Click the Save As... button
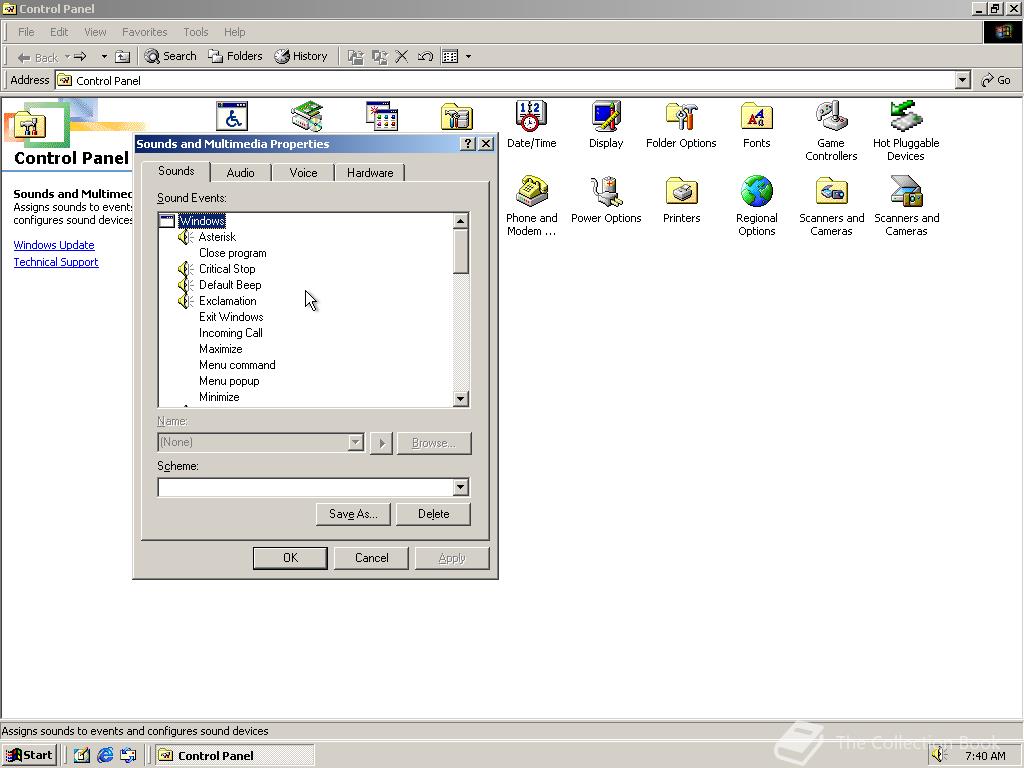1024x768 pixels. (x=353, y=514)
